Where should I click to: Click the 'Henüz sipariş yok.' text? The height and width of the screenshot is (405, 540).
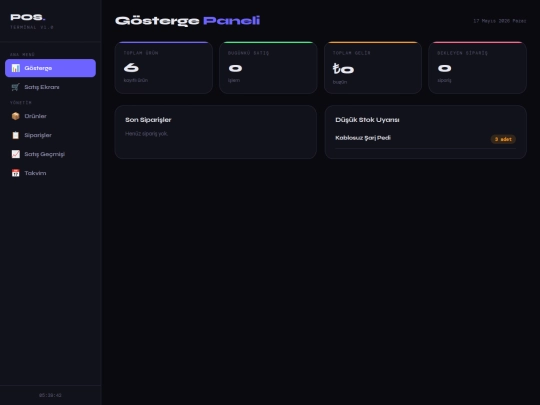click(x=146, y=134)
